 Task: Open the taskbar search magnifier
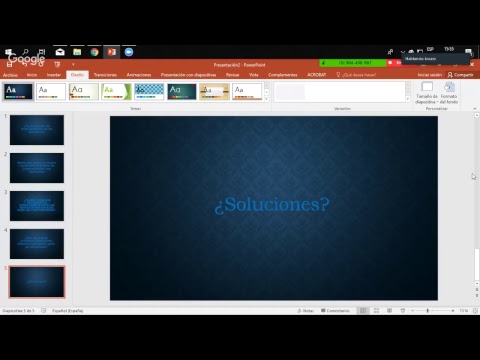click(x=25, y=52)
